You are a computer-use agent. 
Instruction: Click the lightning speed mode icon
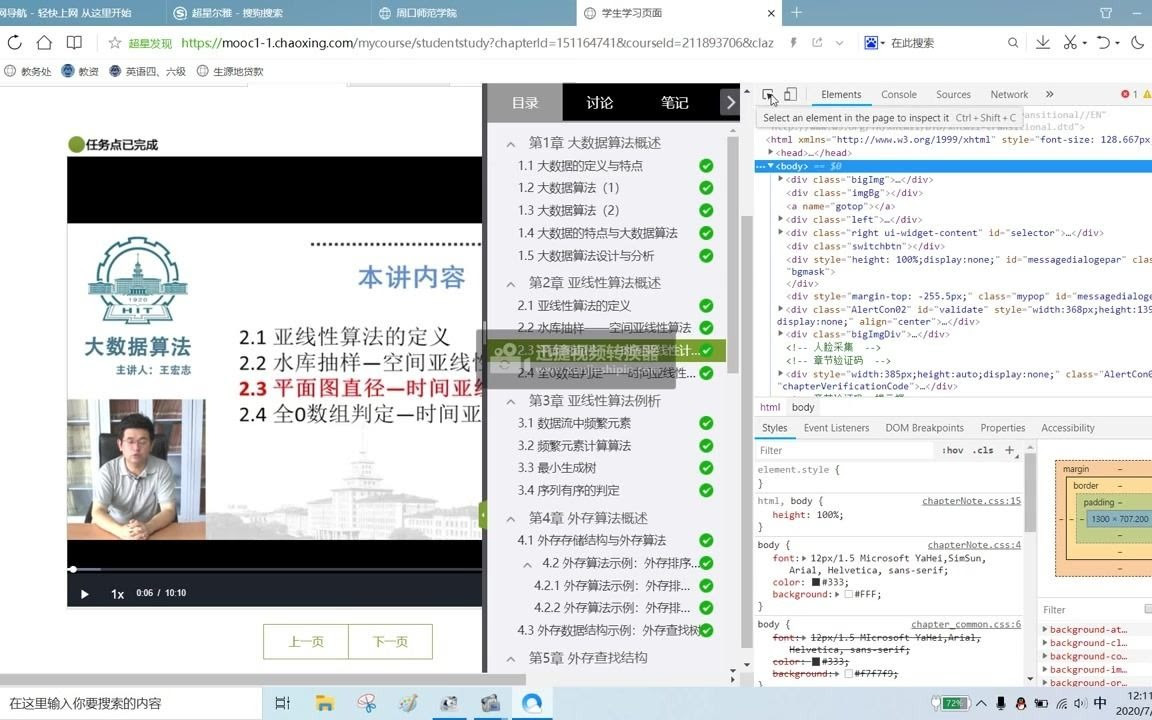[793, 43]
